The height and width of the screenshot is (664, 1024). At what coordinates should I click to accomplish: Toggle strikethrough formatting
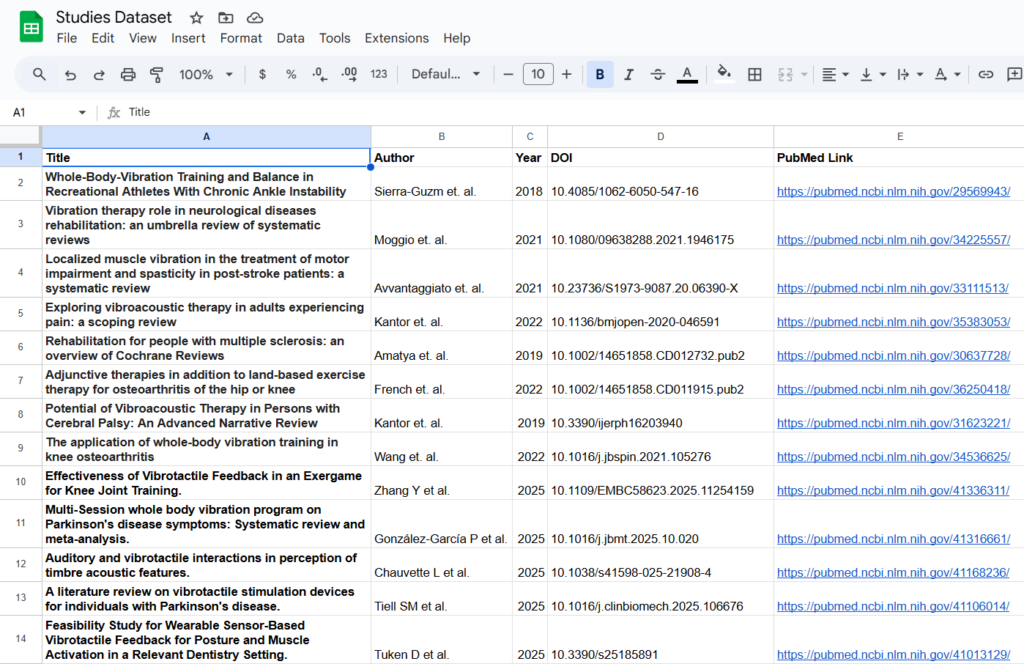point(658,74)
